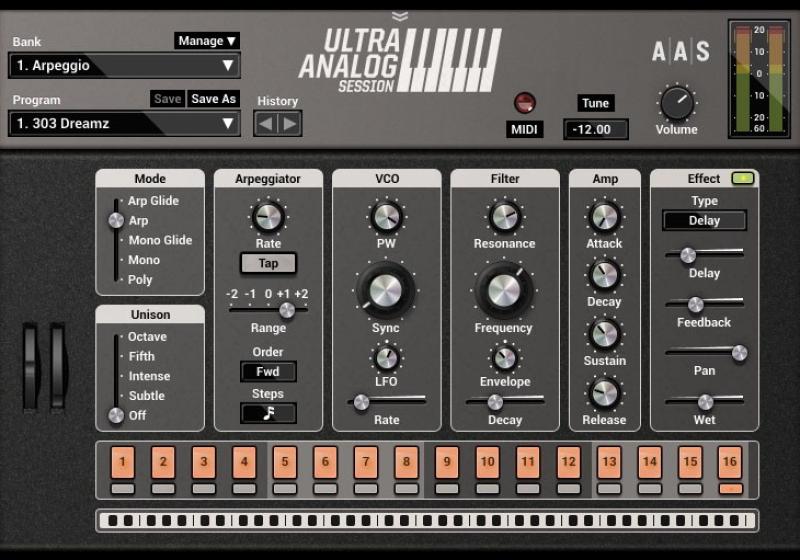800x560 pixels.
Task: Toggle arpeggiator step 1 pad
Action: (x=122, y=462)
